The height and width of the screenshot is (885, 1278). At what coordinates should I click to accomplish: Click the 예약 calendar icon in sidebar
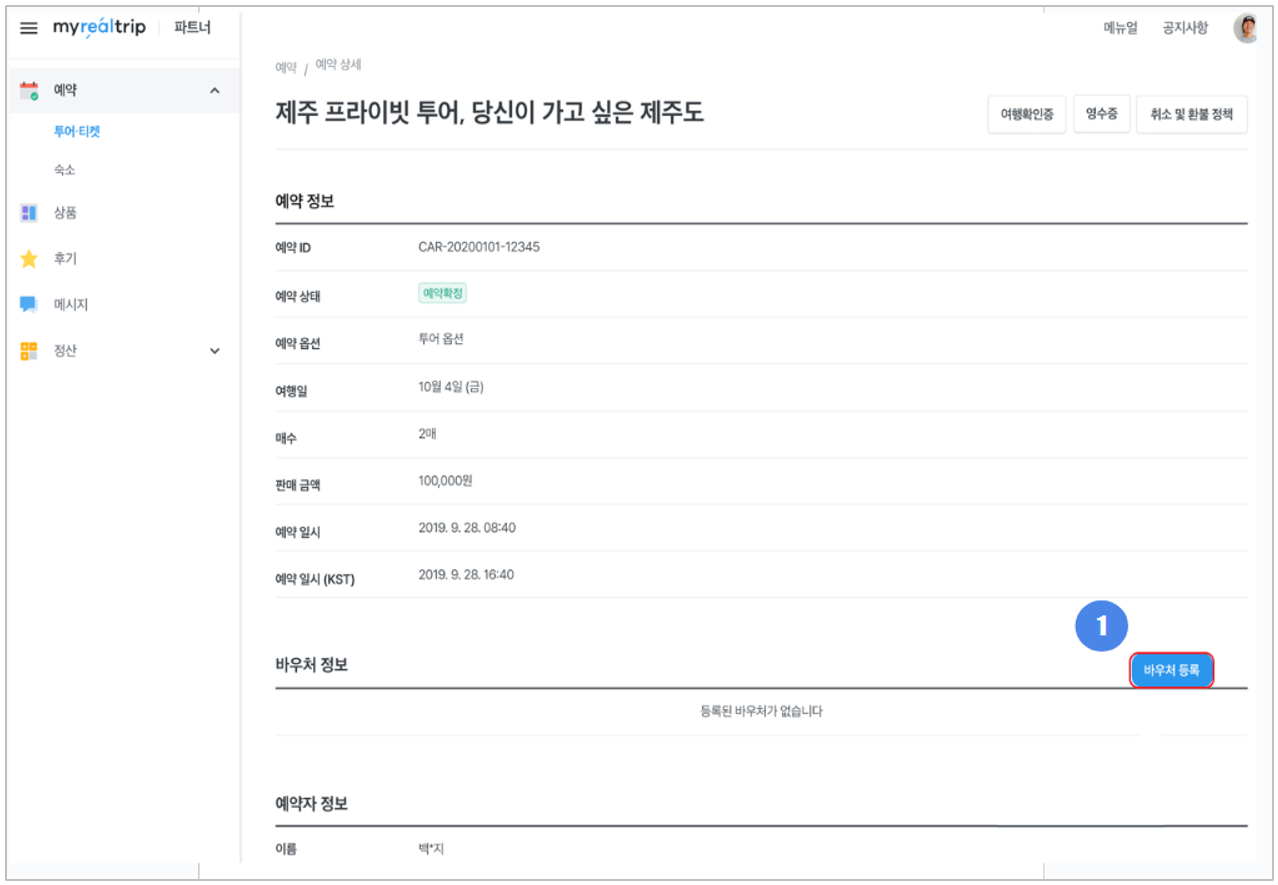(x=29, y=91)
